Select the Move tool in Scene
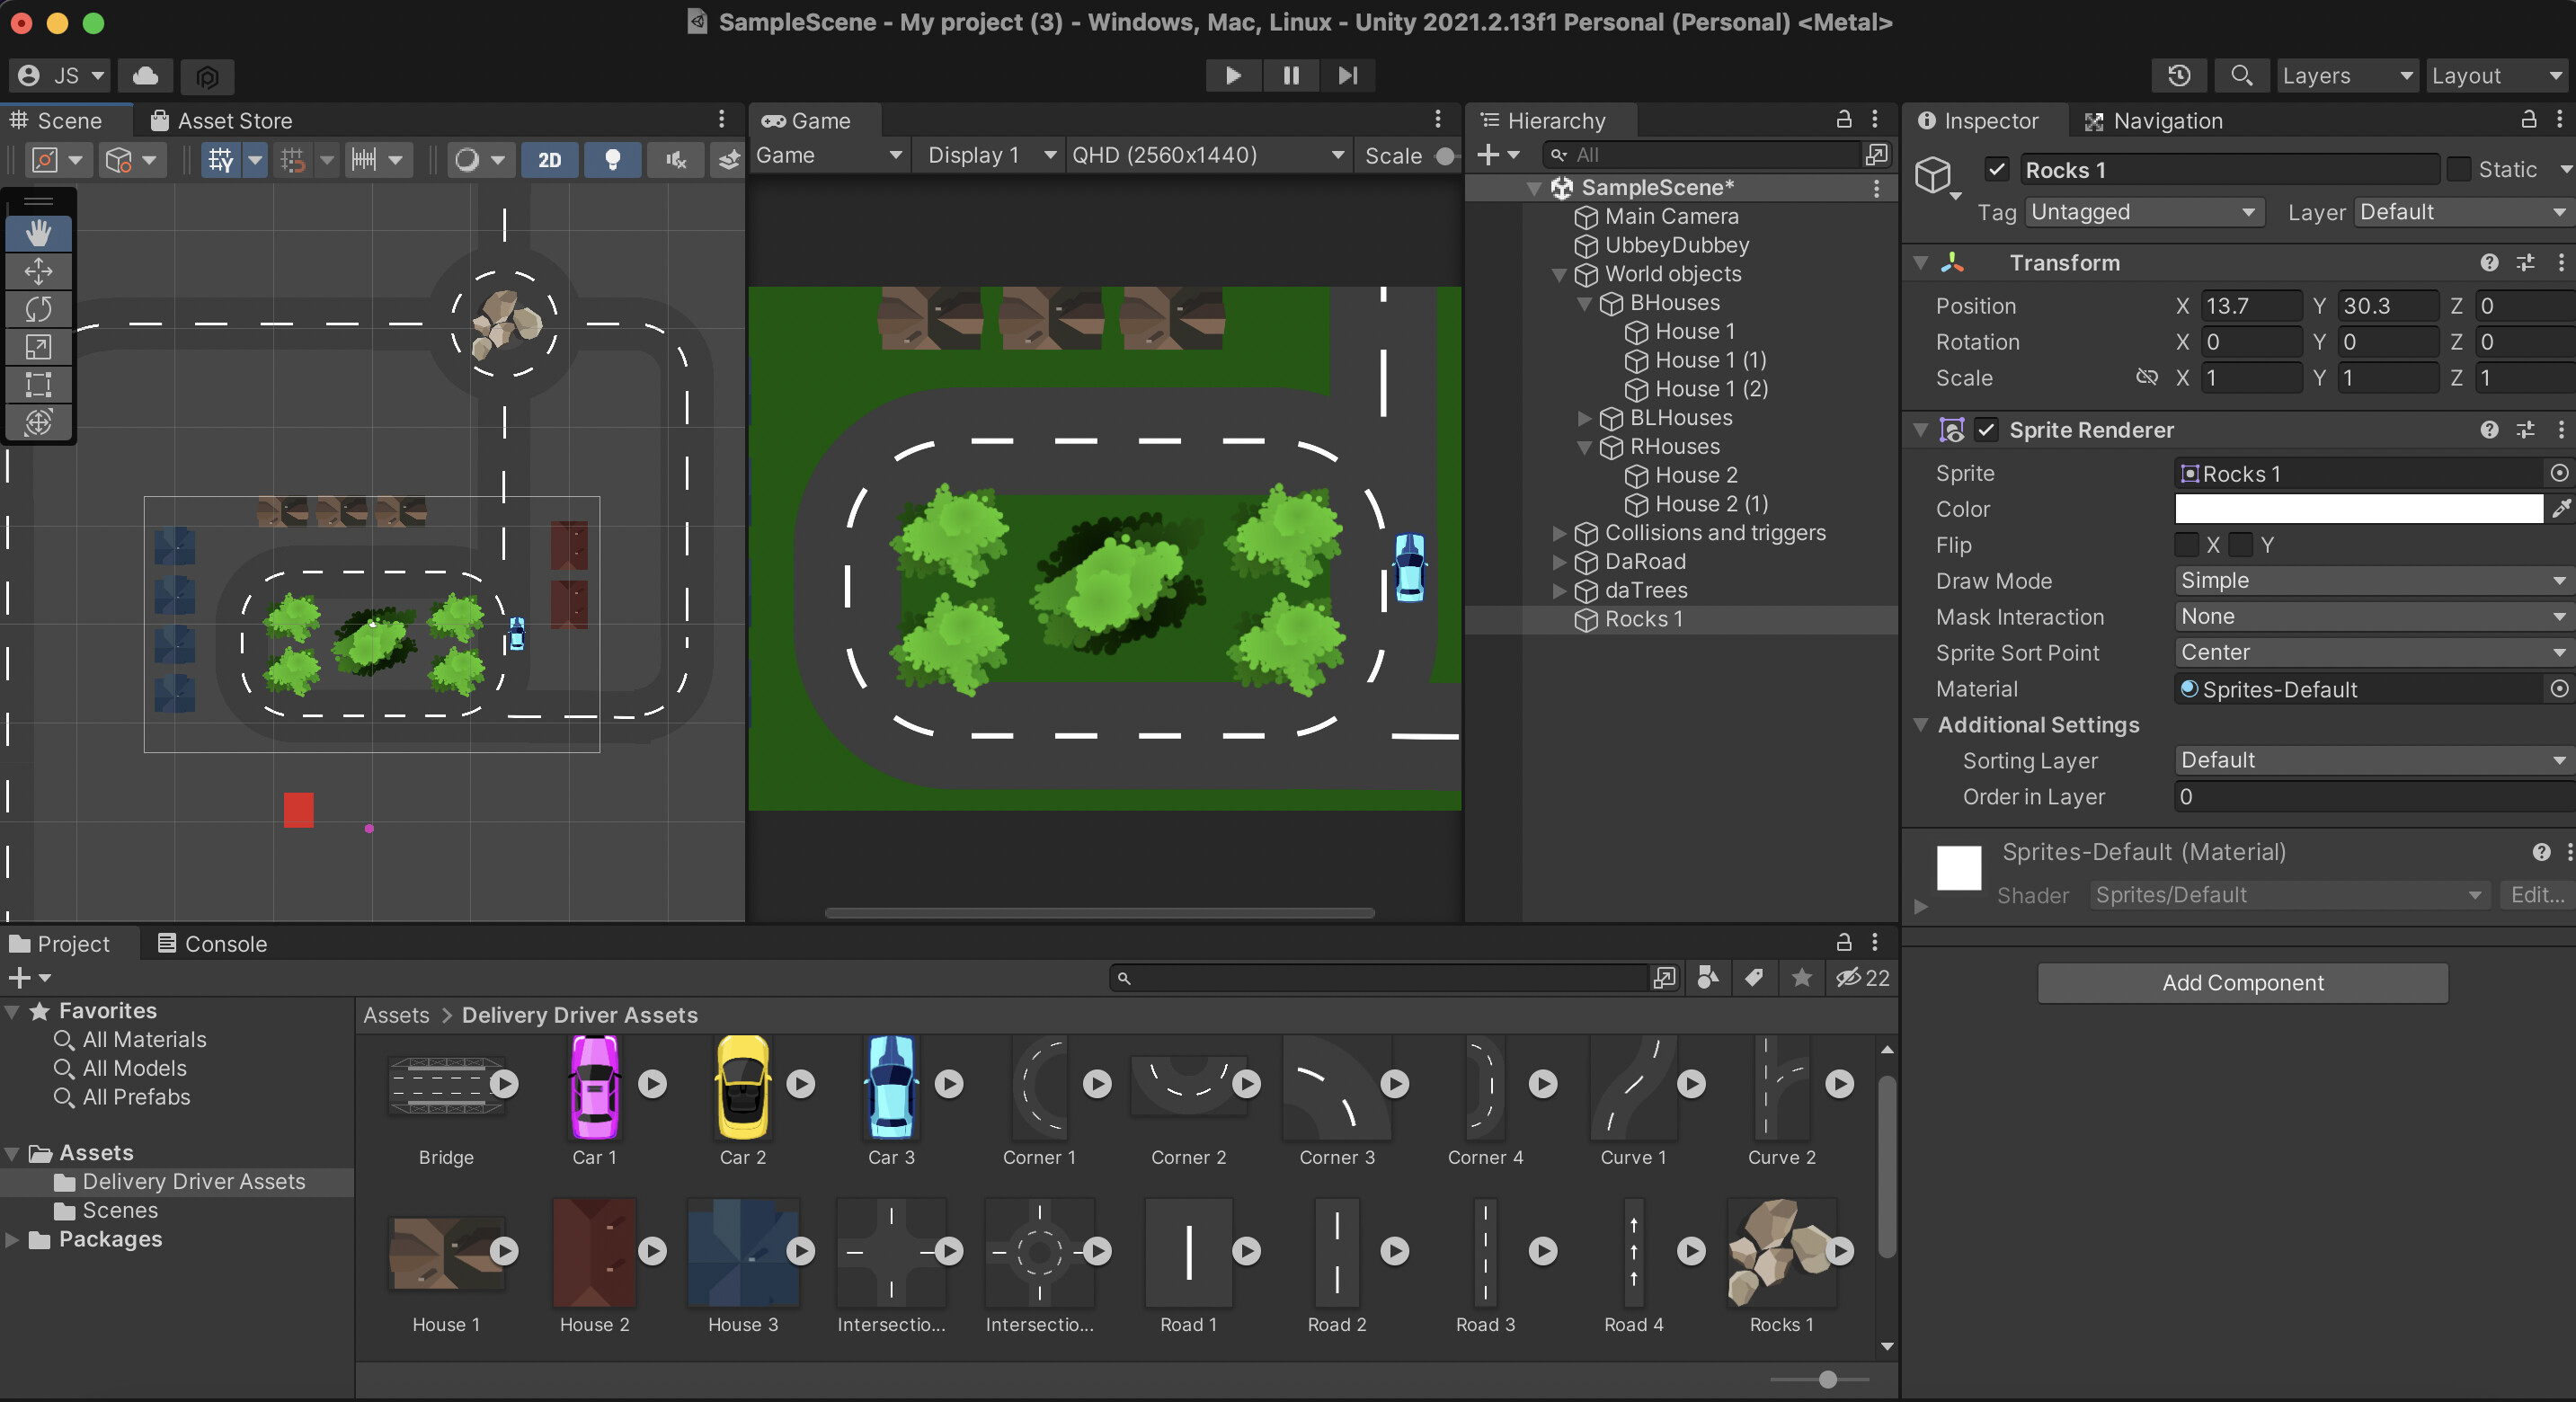This screenshot has width=2576, height=1402. tap(38, 271)
